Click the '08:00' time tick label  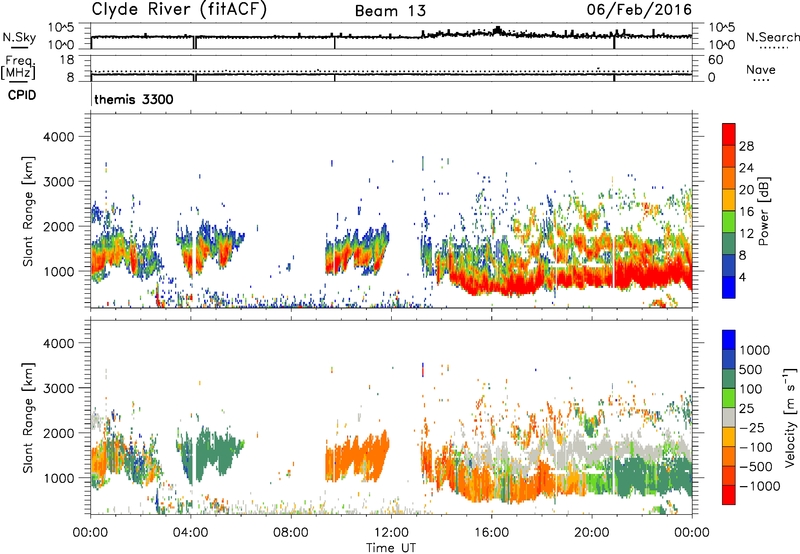pos(290,533)
